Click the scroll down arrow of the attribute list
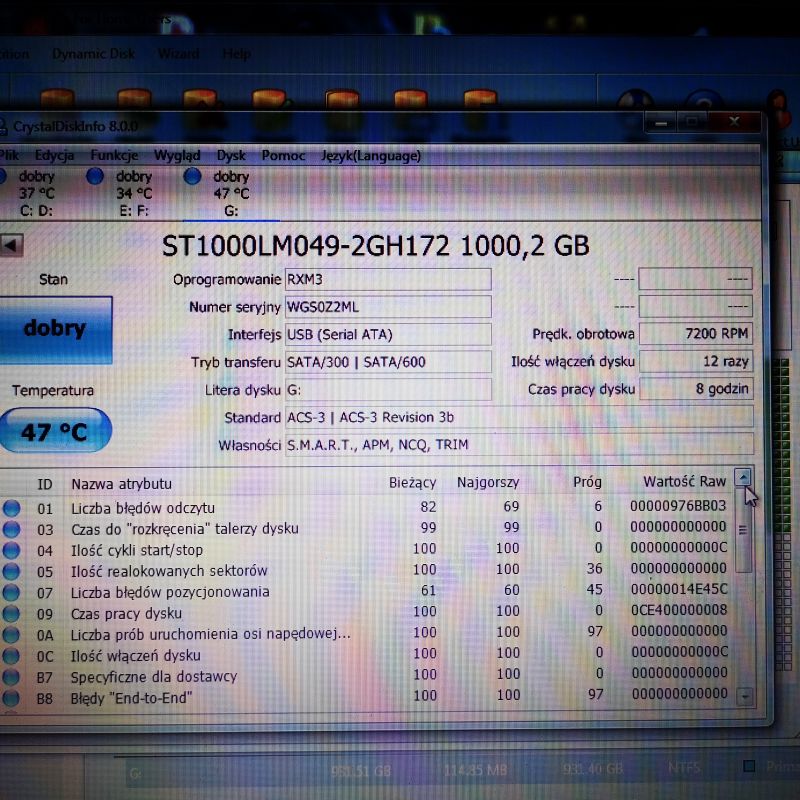This screenshot has height=800, width=800. coord(745,696)
